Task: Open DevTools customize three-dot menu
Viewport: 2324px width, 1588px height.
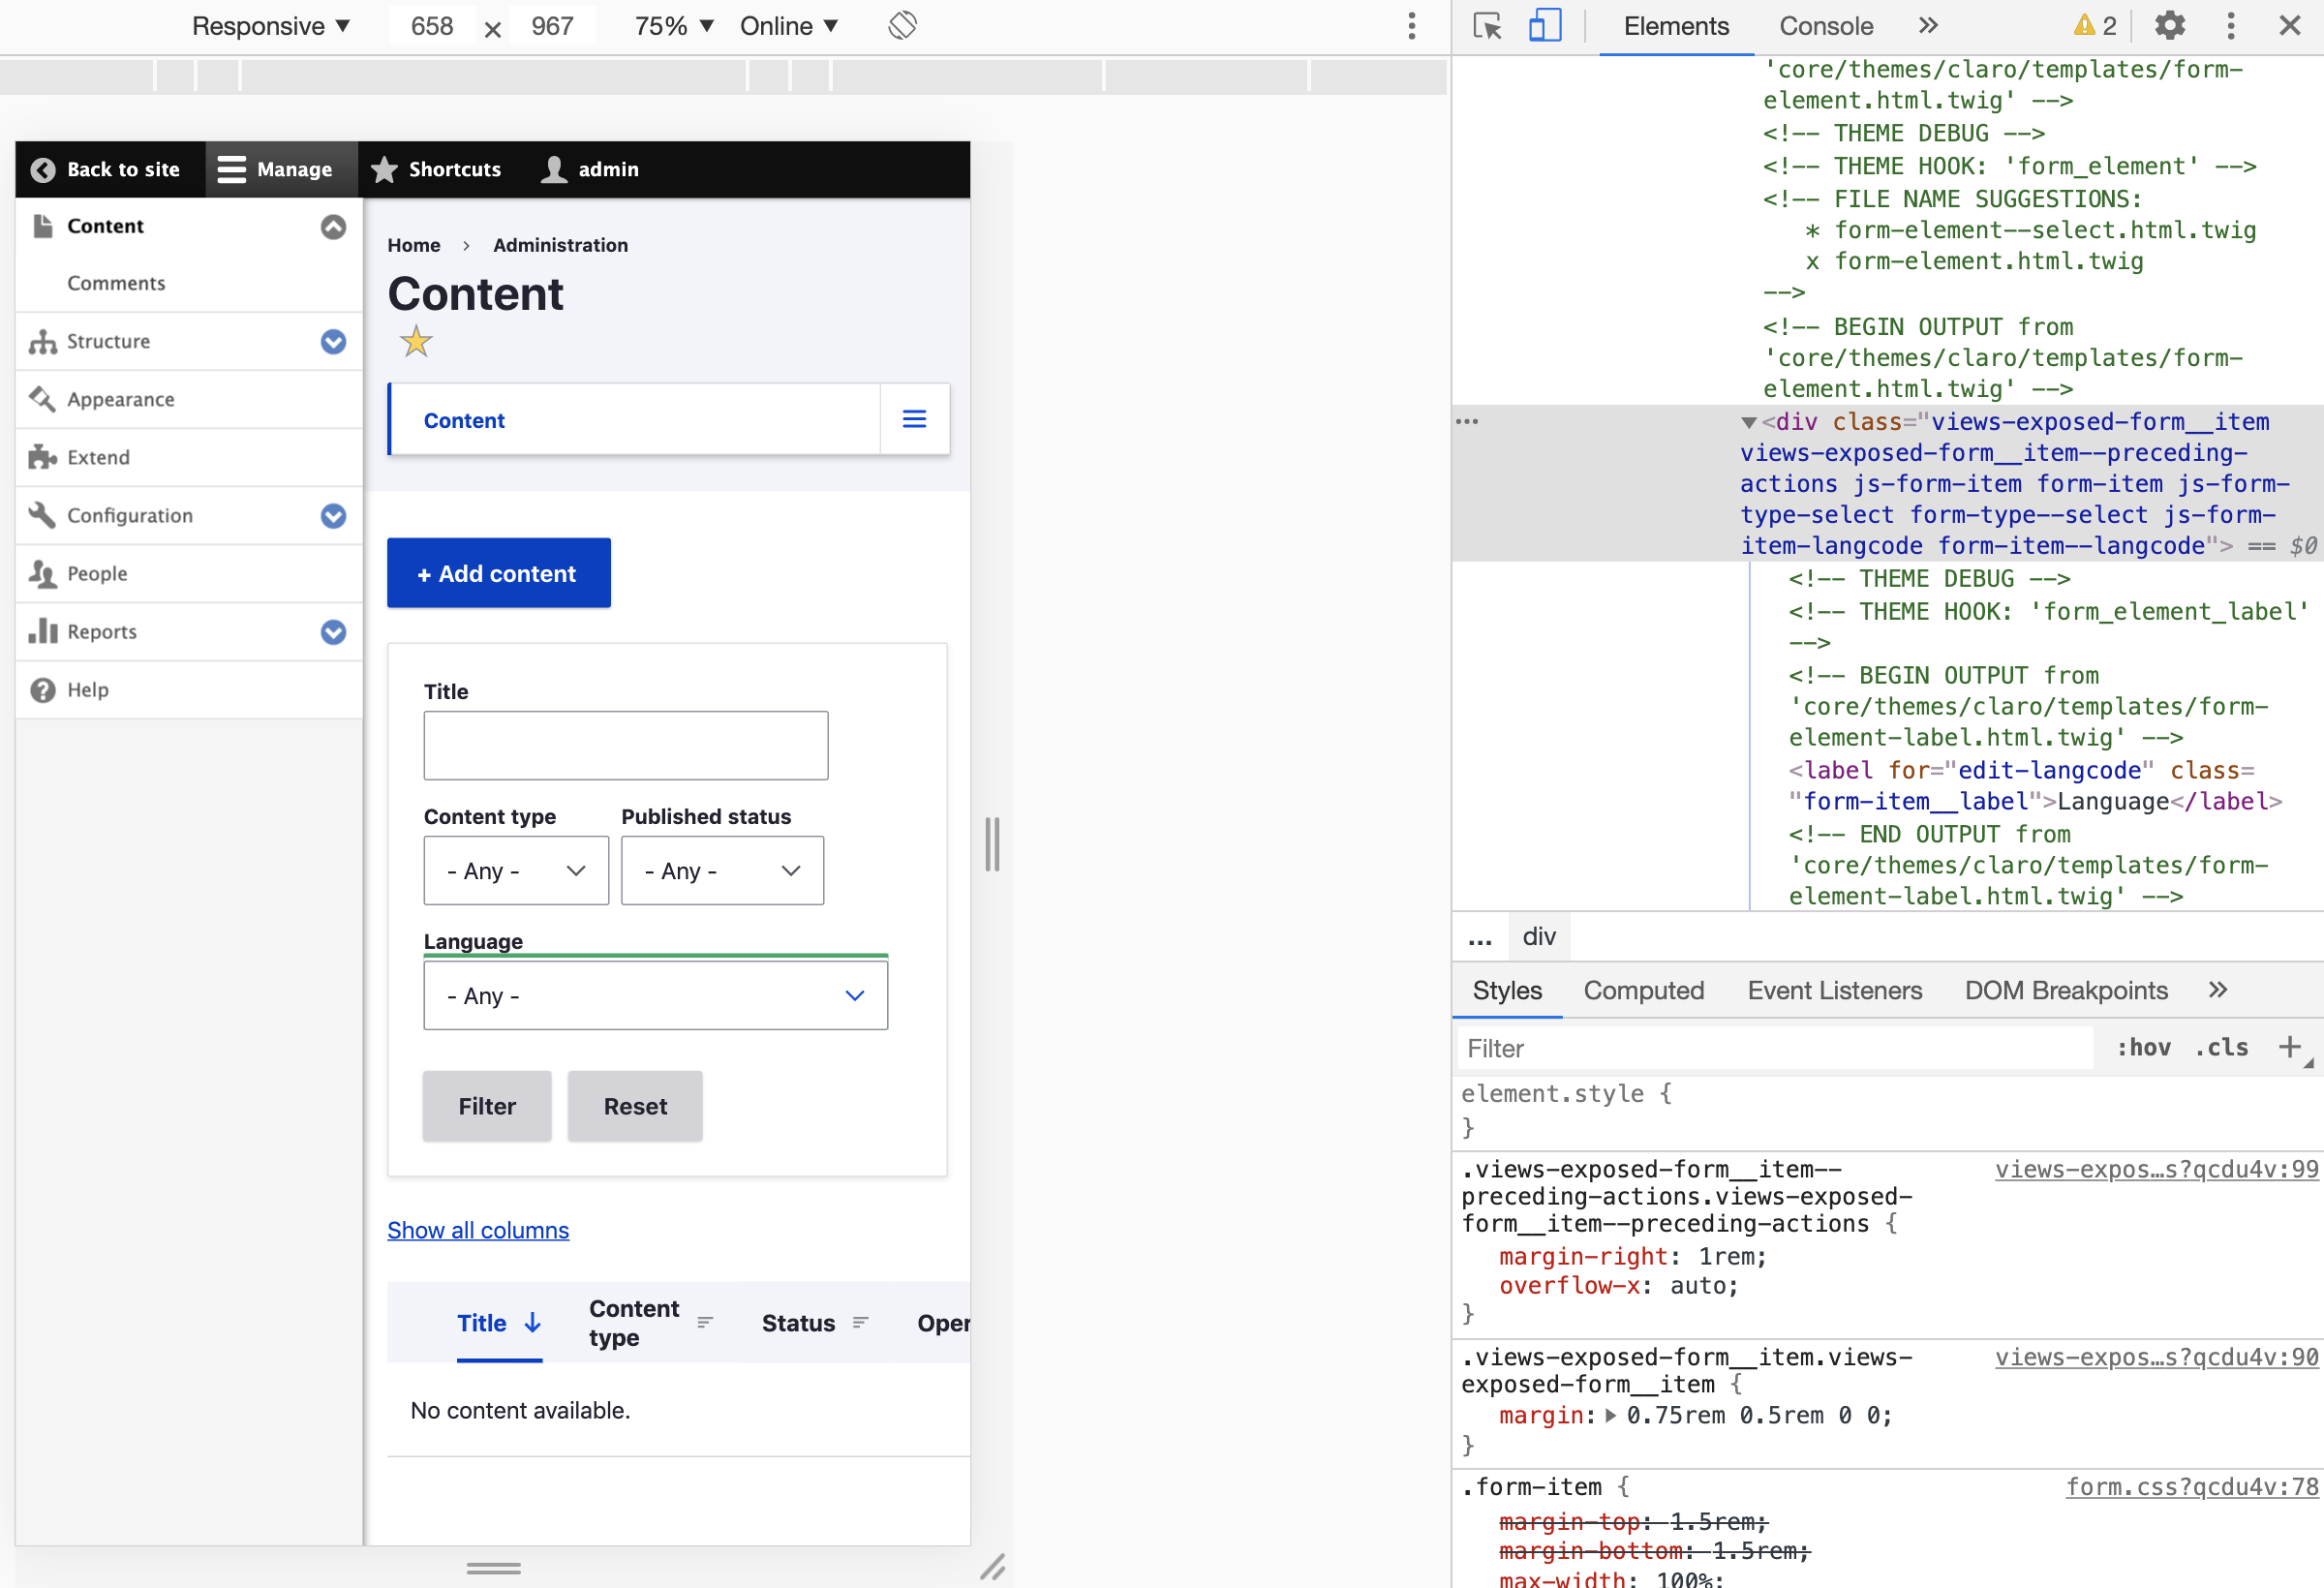Action: click(2230, 26)
